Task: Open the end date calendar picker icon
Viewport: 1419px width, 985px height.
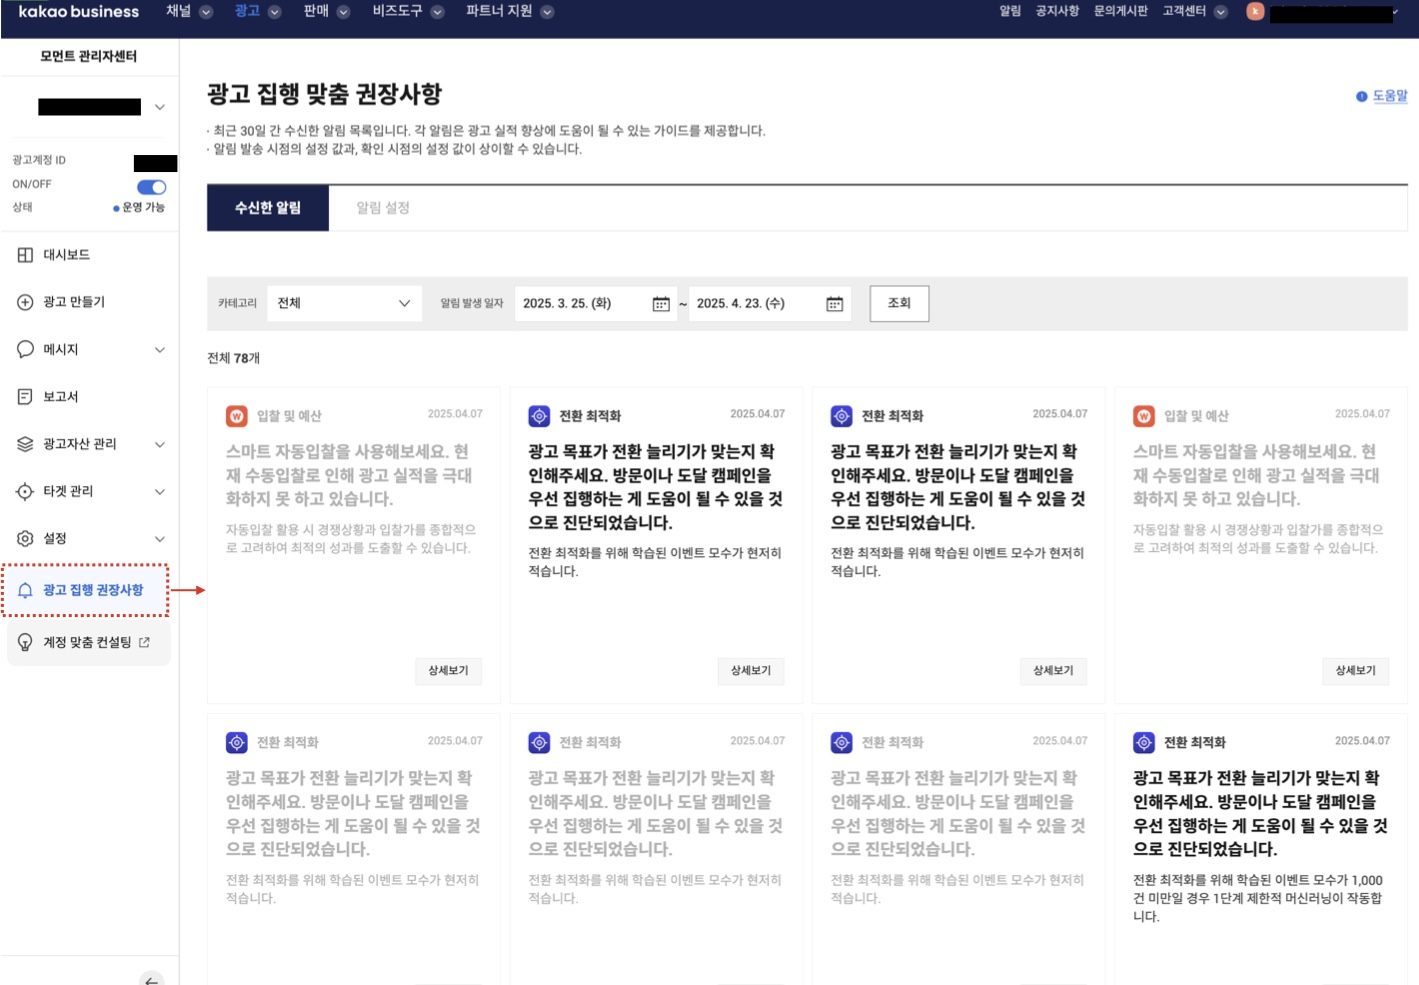Action: [x=834, y=304]
